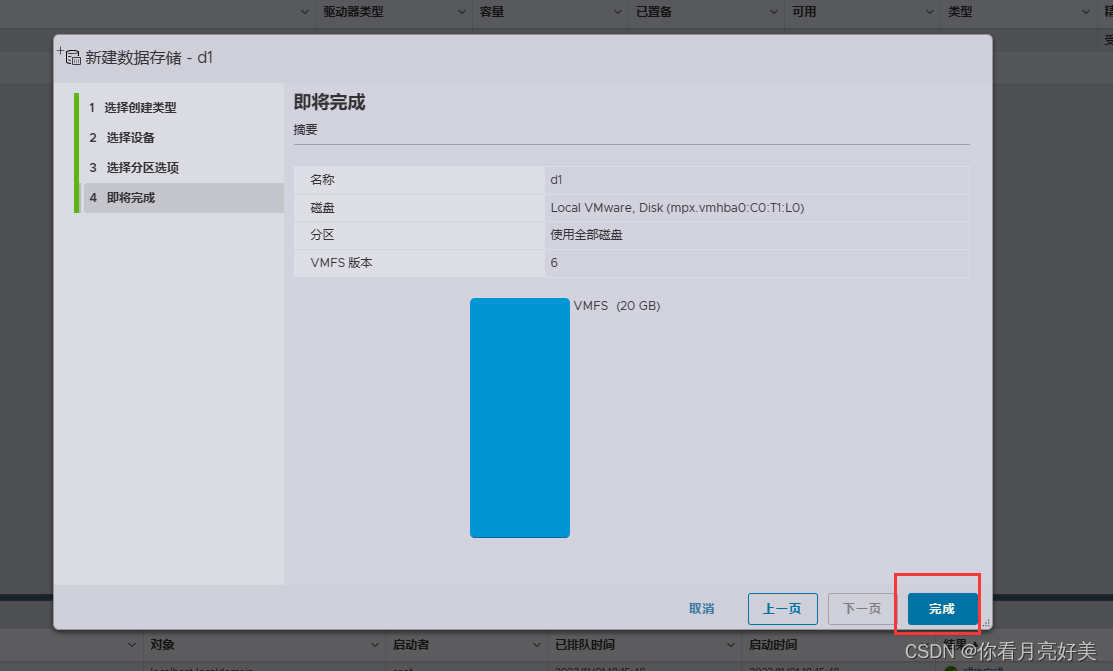Click the 名称 value d1

(x=556, y=180)
